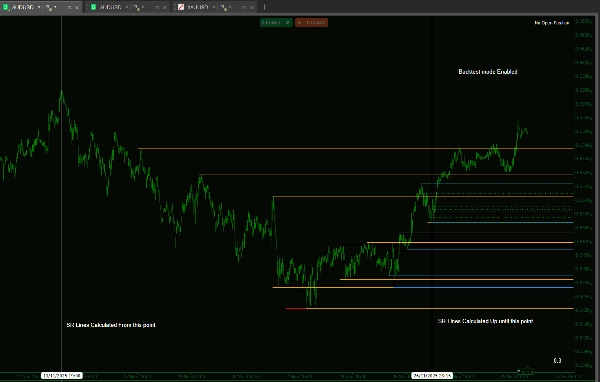
Task: Expand the linking options arrow in the inactive AUDUSD tab
Action: tap(143, 7)
